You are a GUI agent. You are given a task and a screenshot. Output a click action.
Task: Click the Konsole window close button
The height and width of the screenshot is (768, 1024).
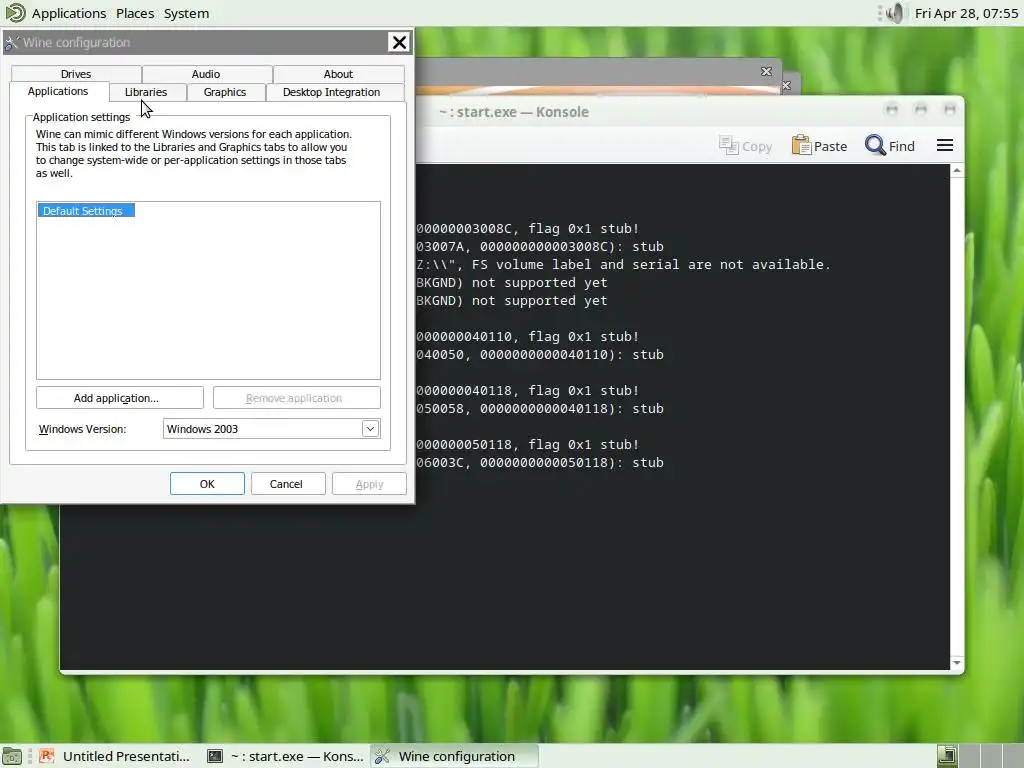950,109
